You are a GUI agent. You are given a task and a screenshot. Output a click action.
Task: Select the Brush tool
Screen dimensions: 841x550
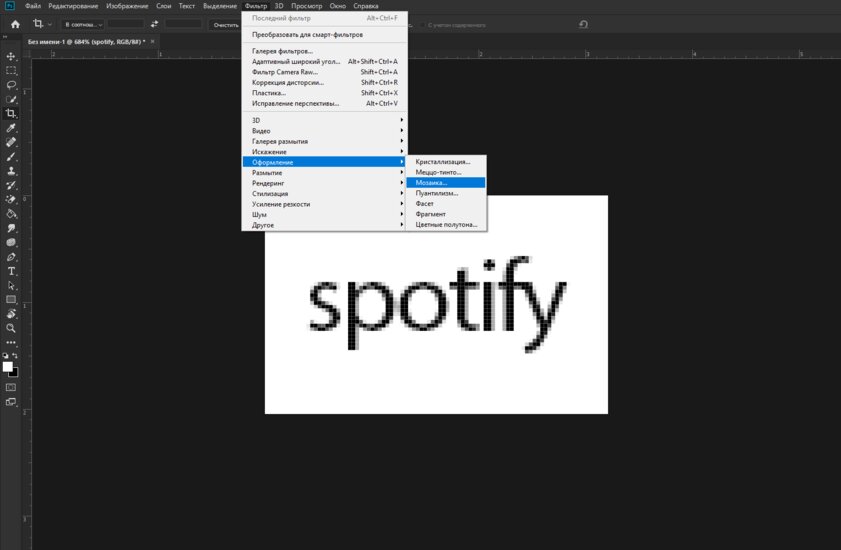pos(11,157)
